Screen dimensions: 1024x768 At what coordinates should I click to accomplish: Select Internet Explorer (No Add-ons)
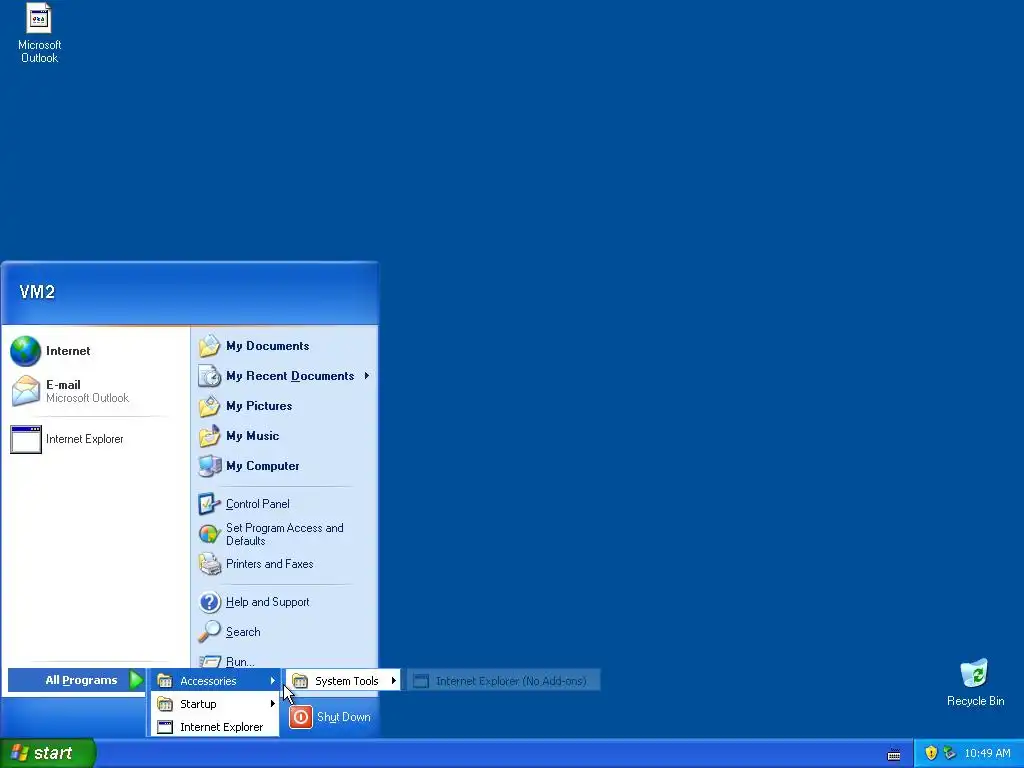(x=504, y=681)
